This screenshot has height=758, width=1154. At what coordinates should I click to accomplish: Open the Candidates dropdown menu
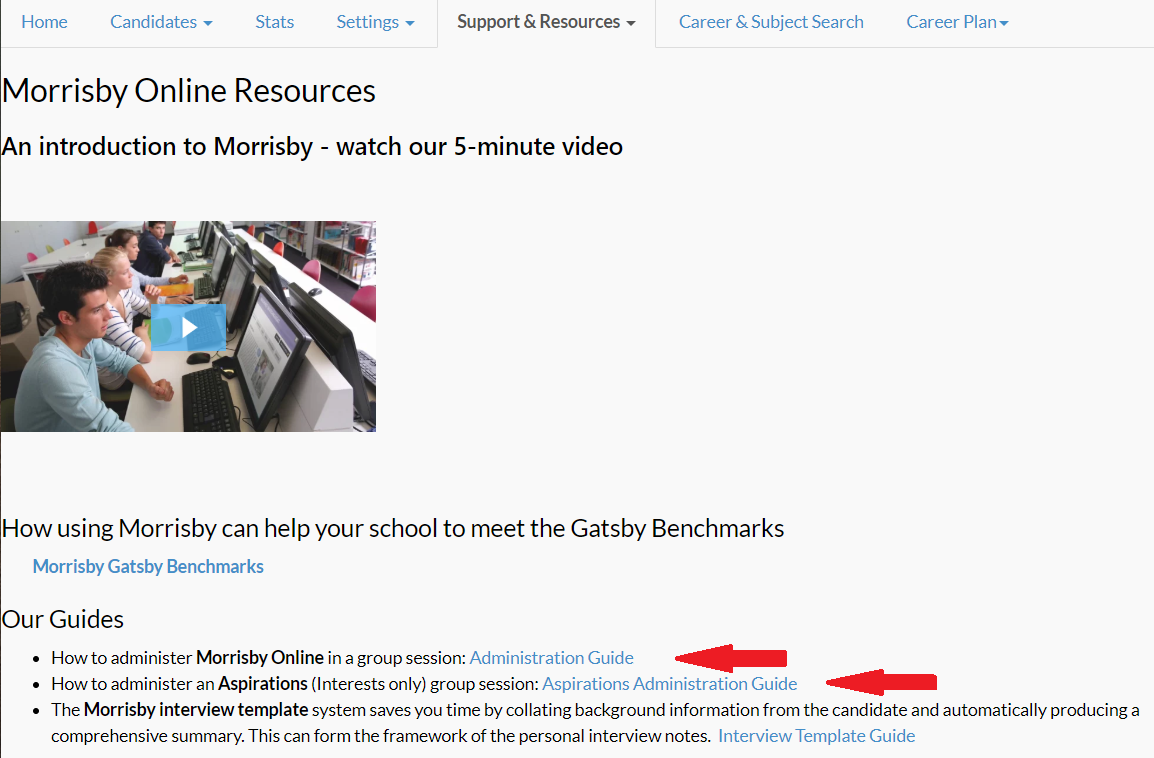click(161, 22)
